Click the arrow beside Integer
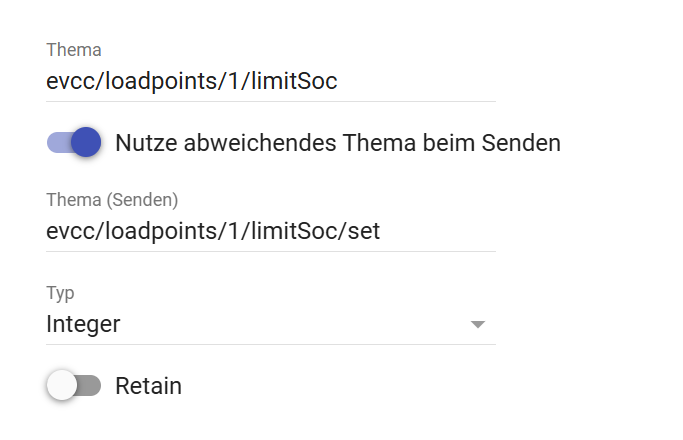Screen dimensions: 683x440 coord(478,325)
